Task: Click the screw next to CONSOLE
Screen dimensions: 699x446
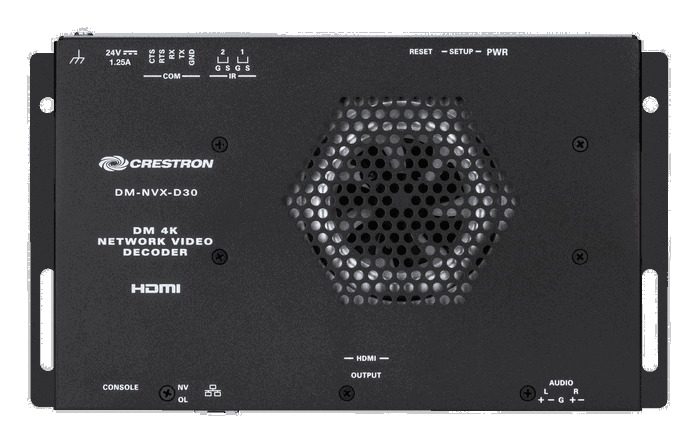Action: tap(167, 393)
